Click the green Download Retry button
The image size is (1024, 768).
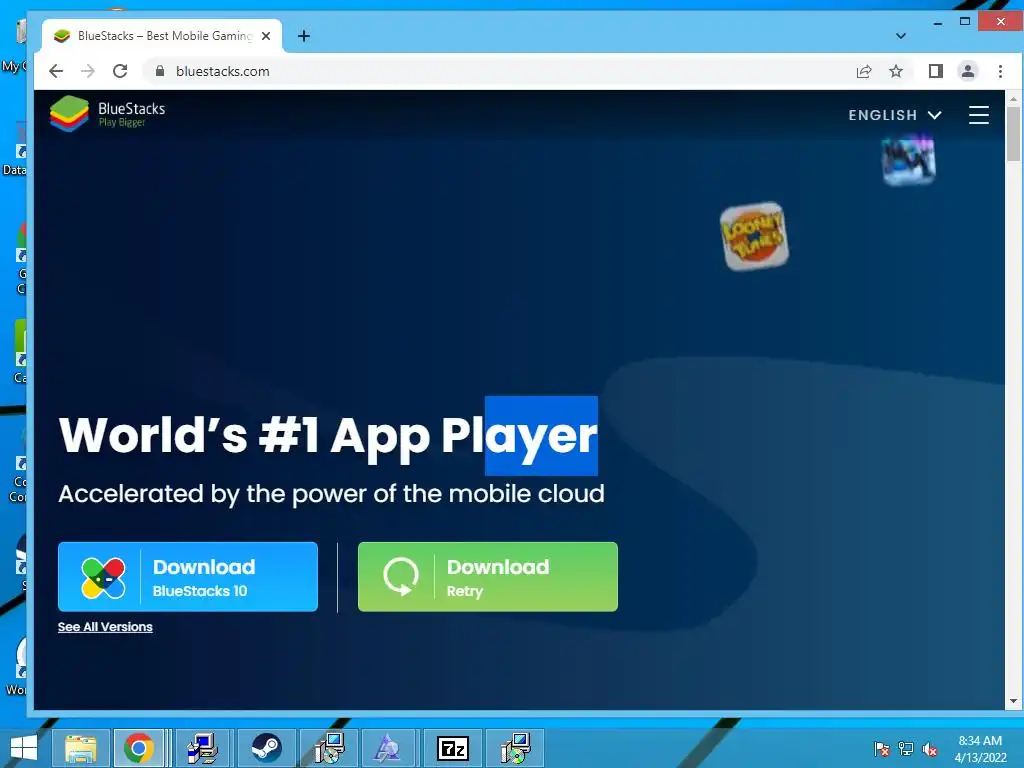pos(488,577)
